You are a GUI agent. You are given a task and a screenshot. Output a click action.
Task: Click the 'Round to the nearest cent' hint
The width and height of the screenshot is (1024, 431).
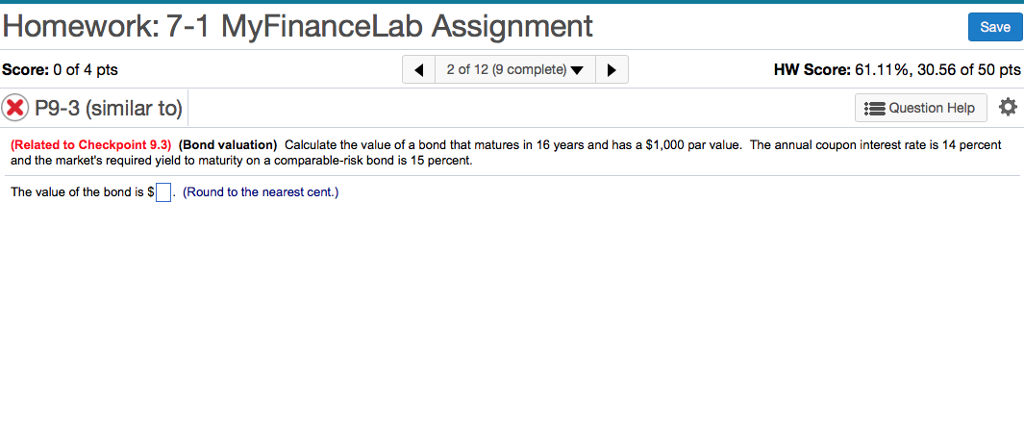[x=261, y=192]
